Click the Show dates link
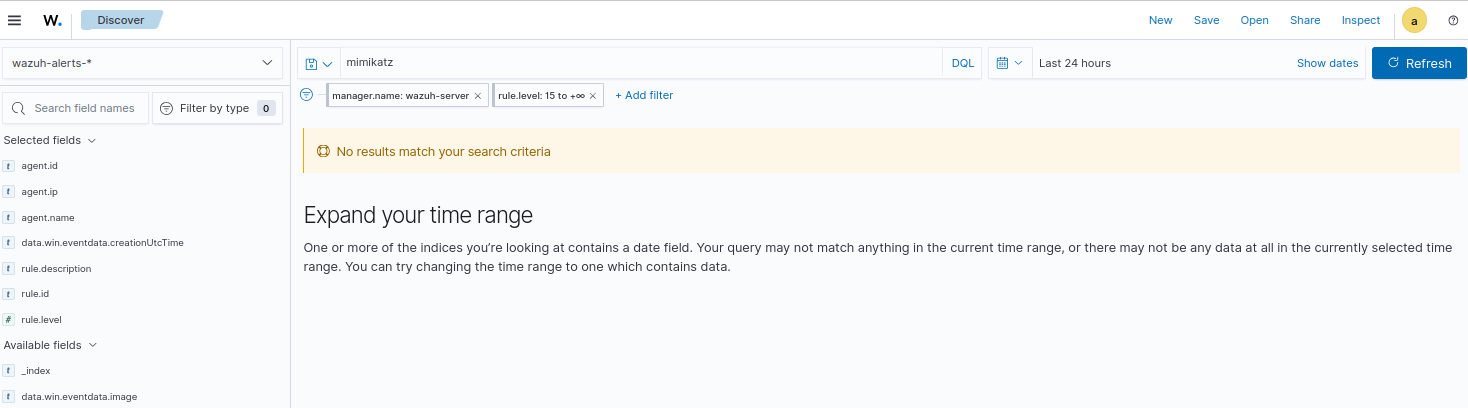The image size is (1468, 408). click(x=1327, y=63)
